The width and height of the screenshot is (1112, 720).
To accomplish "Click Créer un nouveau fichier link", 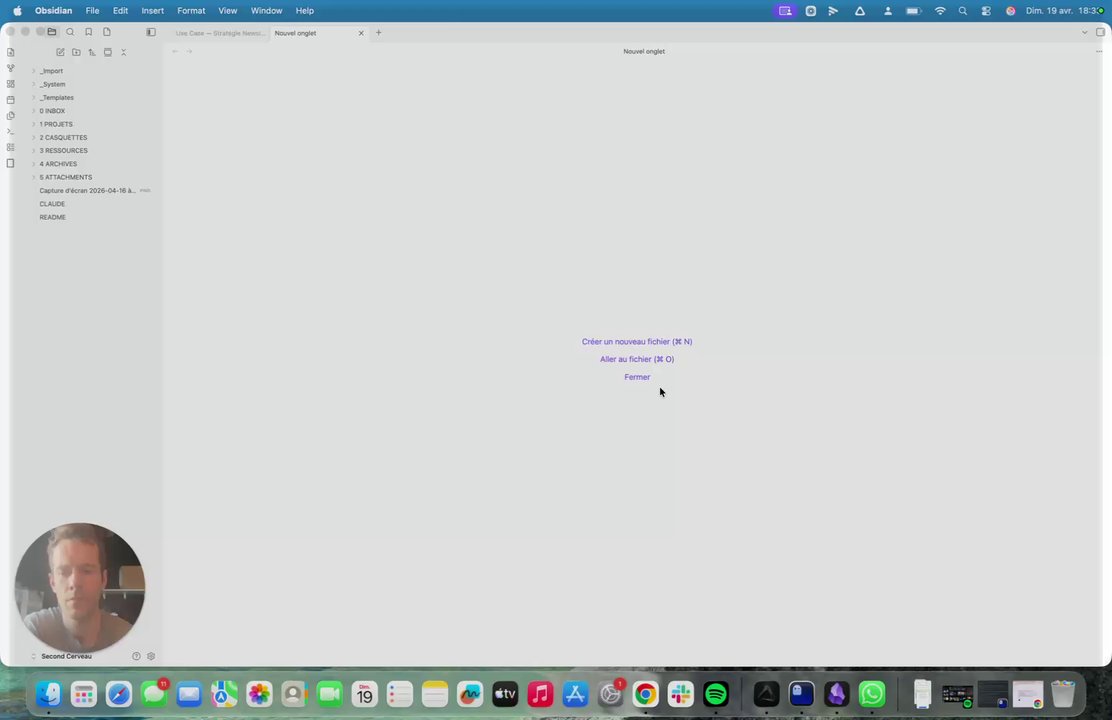I will pos(637,342).
